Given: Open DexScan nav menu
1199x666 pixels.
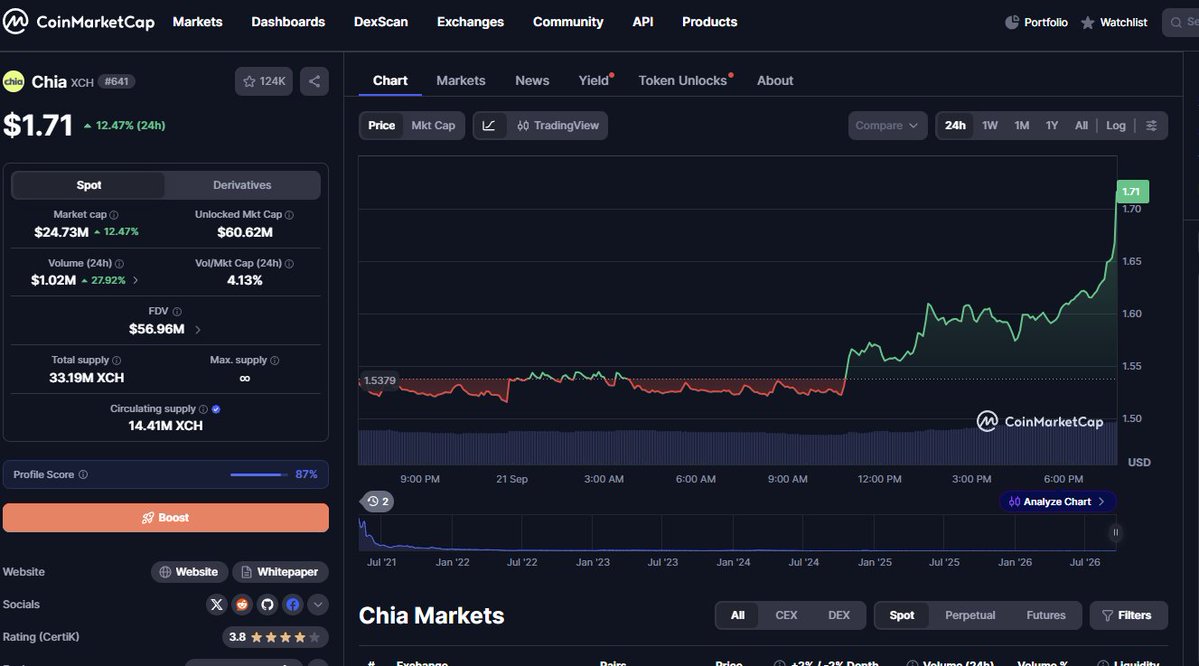Looking at the screenshot, I should coord(381,22).
